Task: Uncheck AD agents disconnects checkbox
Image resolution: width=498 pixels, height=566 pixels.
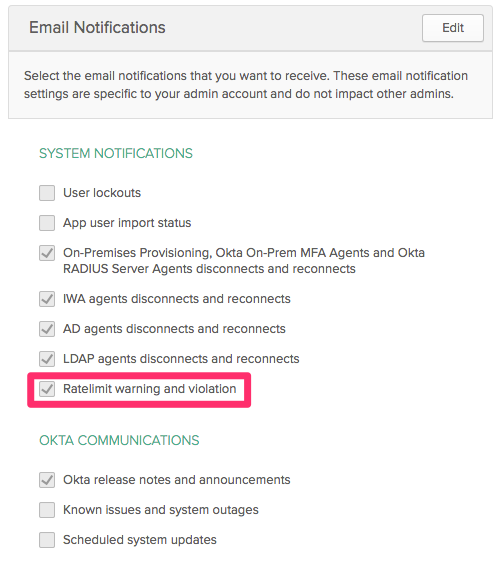Action: click(47, 329)
